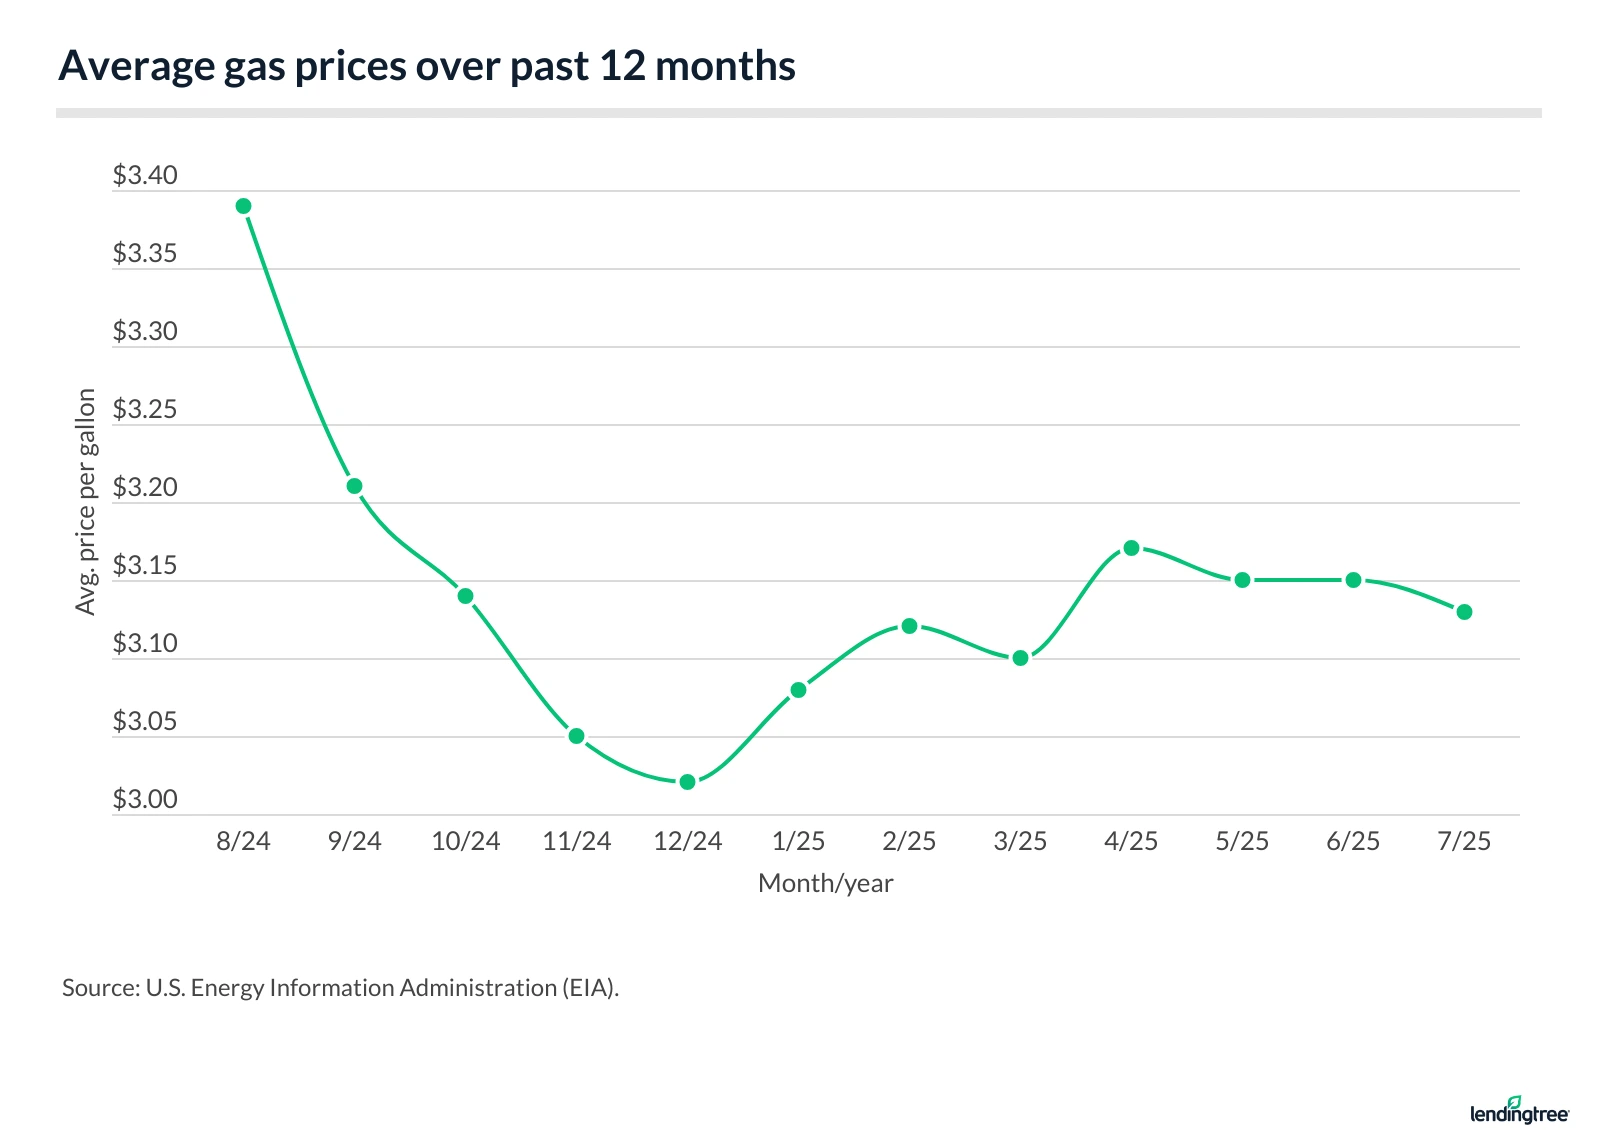1600x1140 pixels.
Task: Click the 5/25 data point marker
Action: (1242, 580)
